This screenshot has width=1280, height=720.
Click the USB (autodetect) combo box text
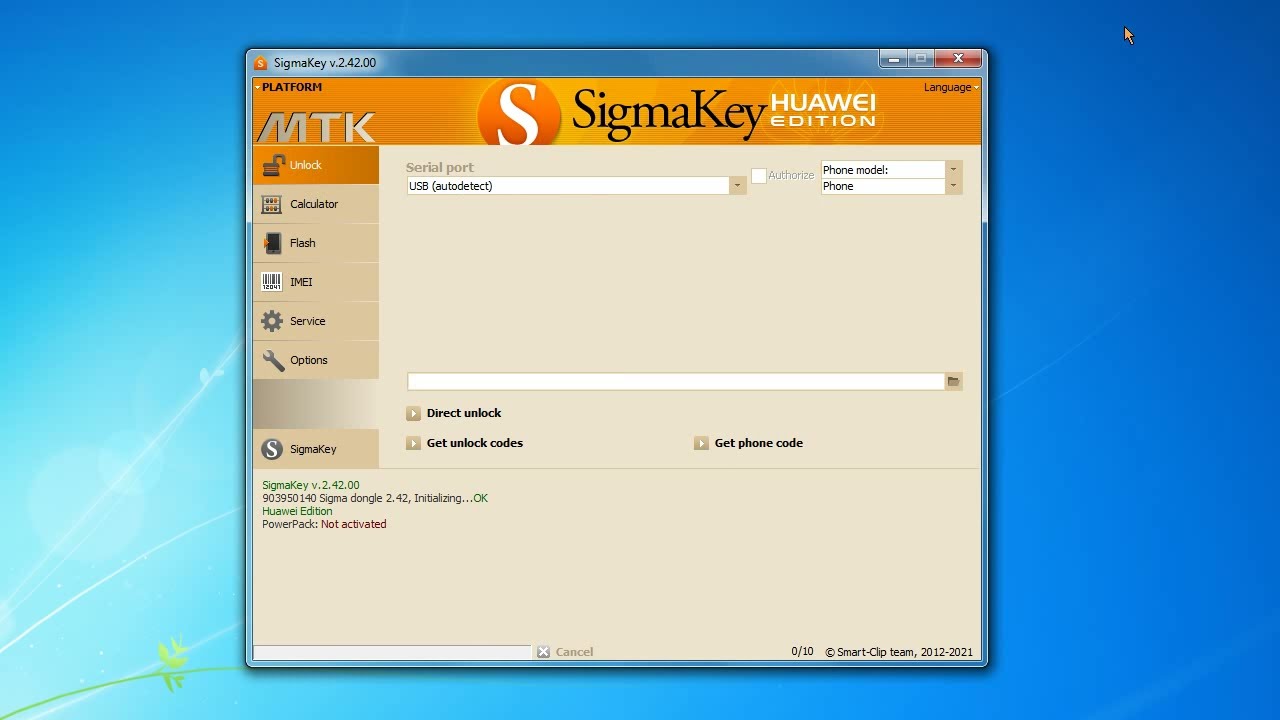451,186
